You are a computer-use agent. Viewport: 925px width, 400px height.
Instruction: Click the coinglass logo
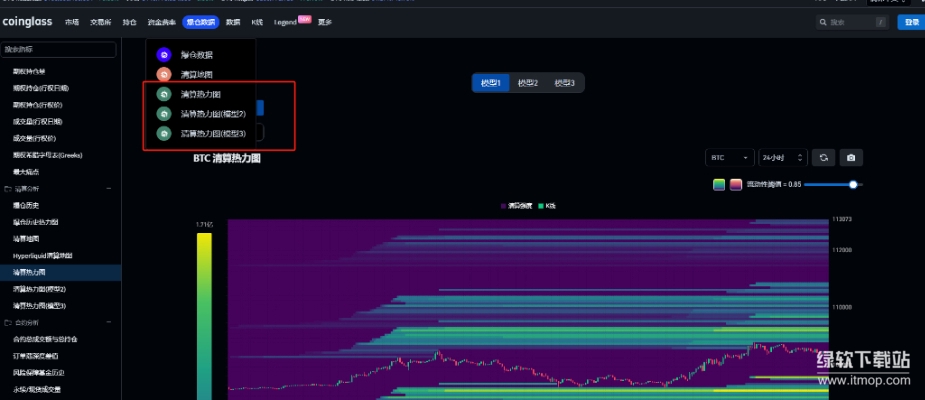click(29, 22)
